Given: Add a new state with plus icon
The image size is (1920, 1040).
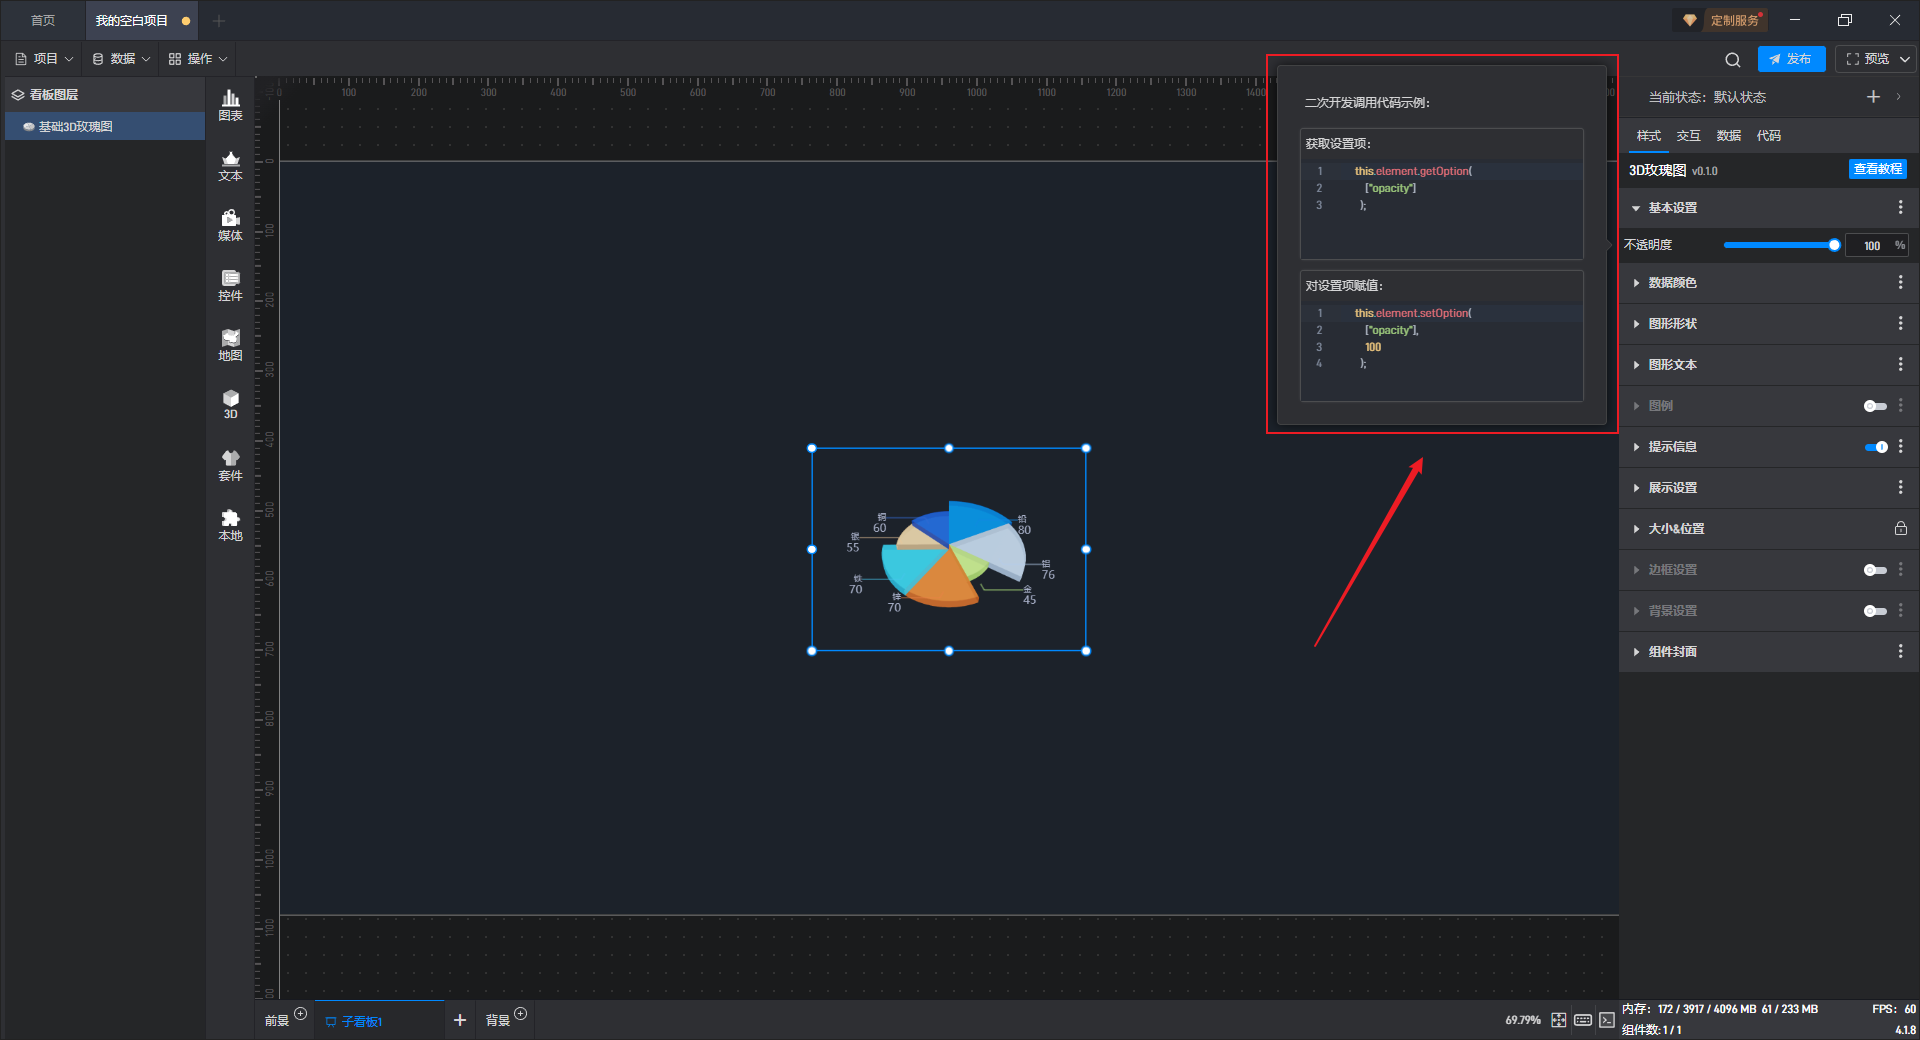Looking at the screenshot, I should pyautogui.click(x=1873, y=97).
